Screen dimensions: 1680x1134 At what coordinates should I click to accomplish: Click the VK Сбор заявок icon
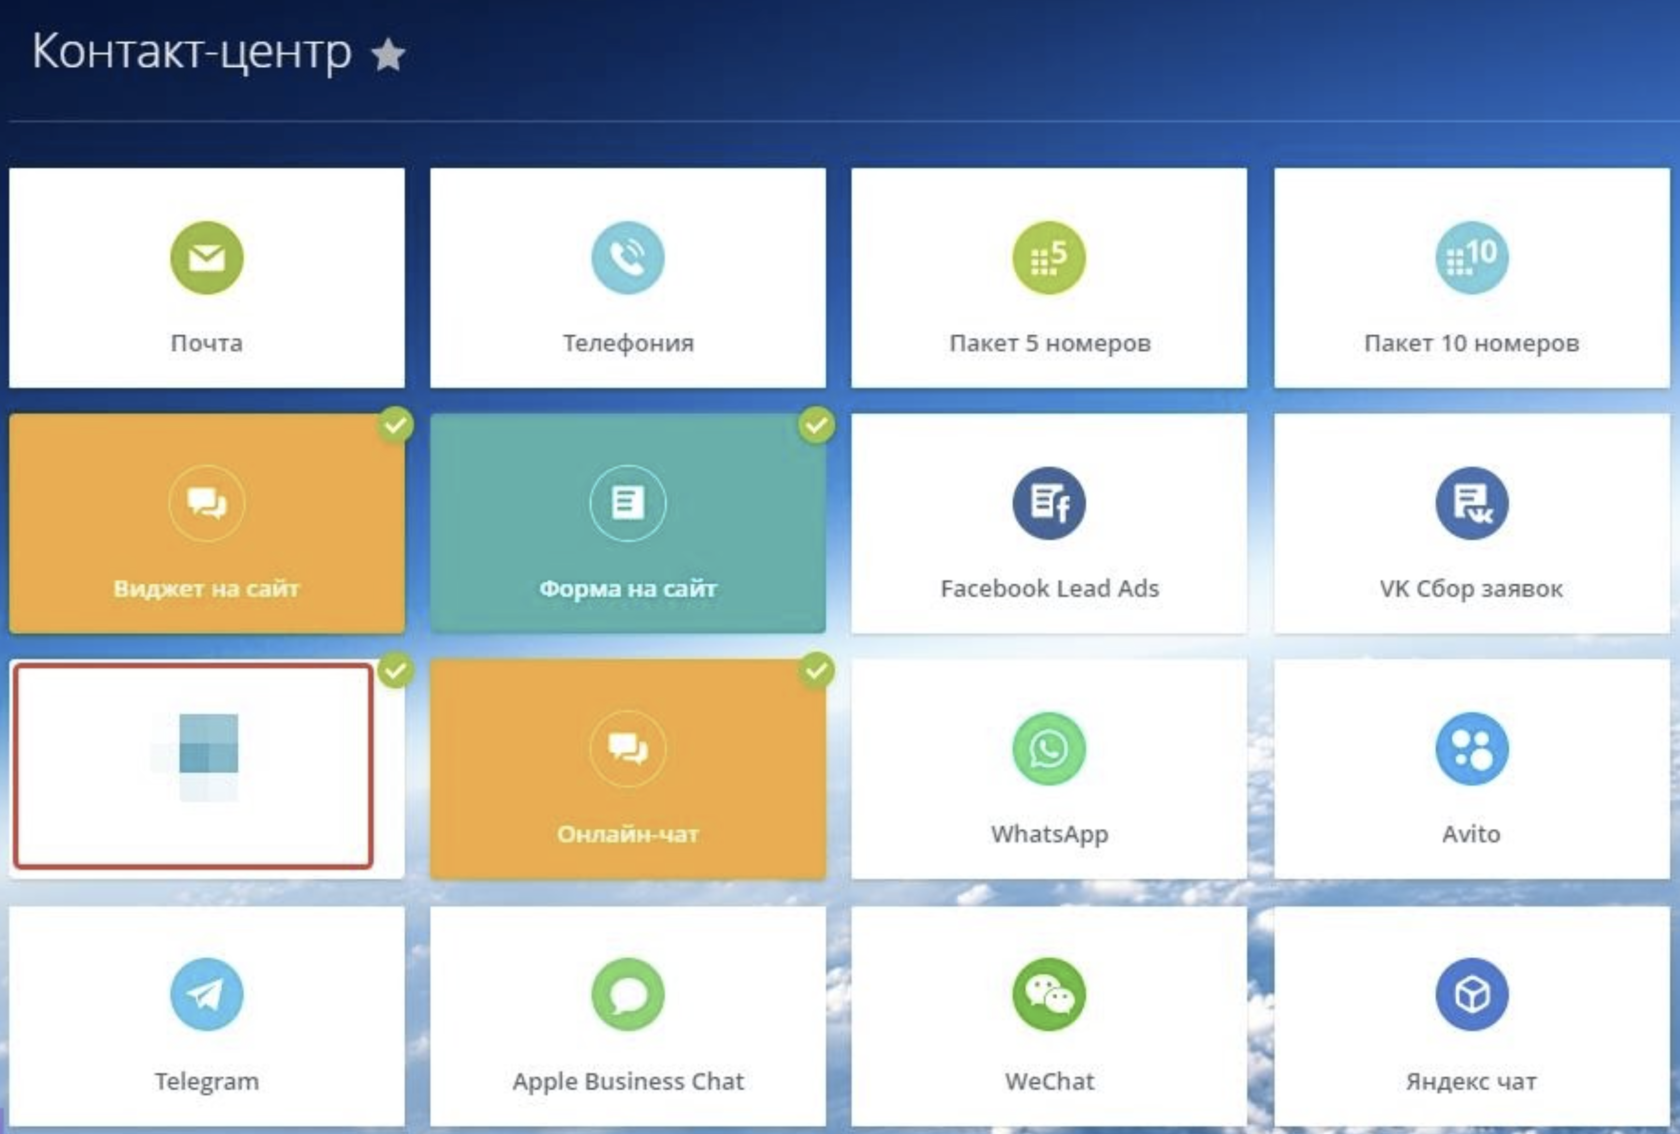pyautogui.click(x=1471, y=503)
